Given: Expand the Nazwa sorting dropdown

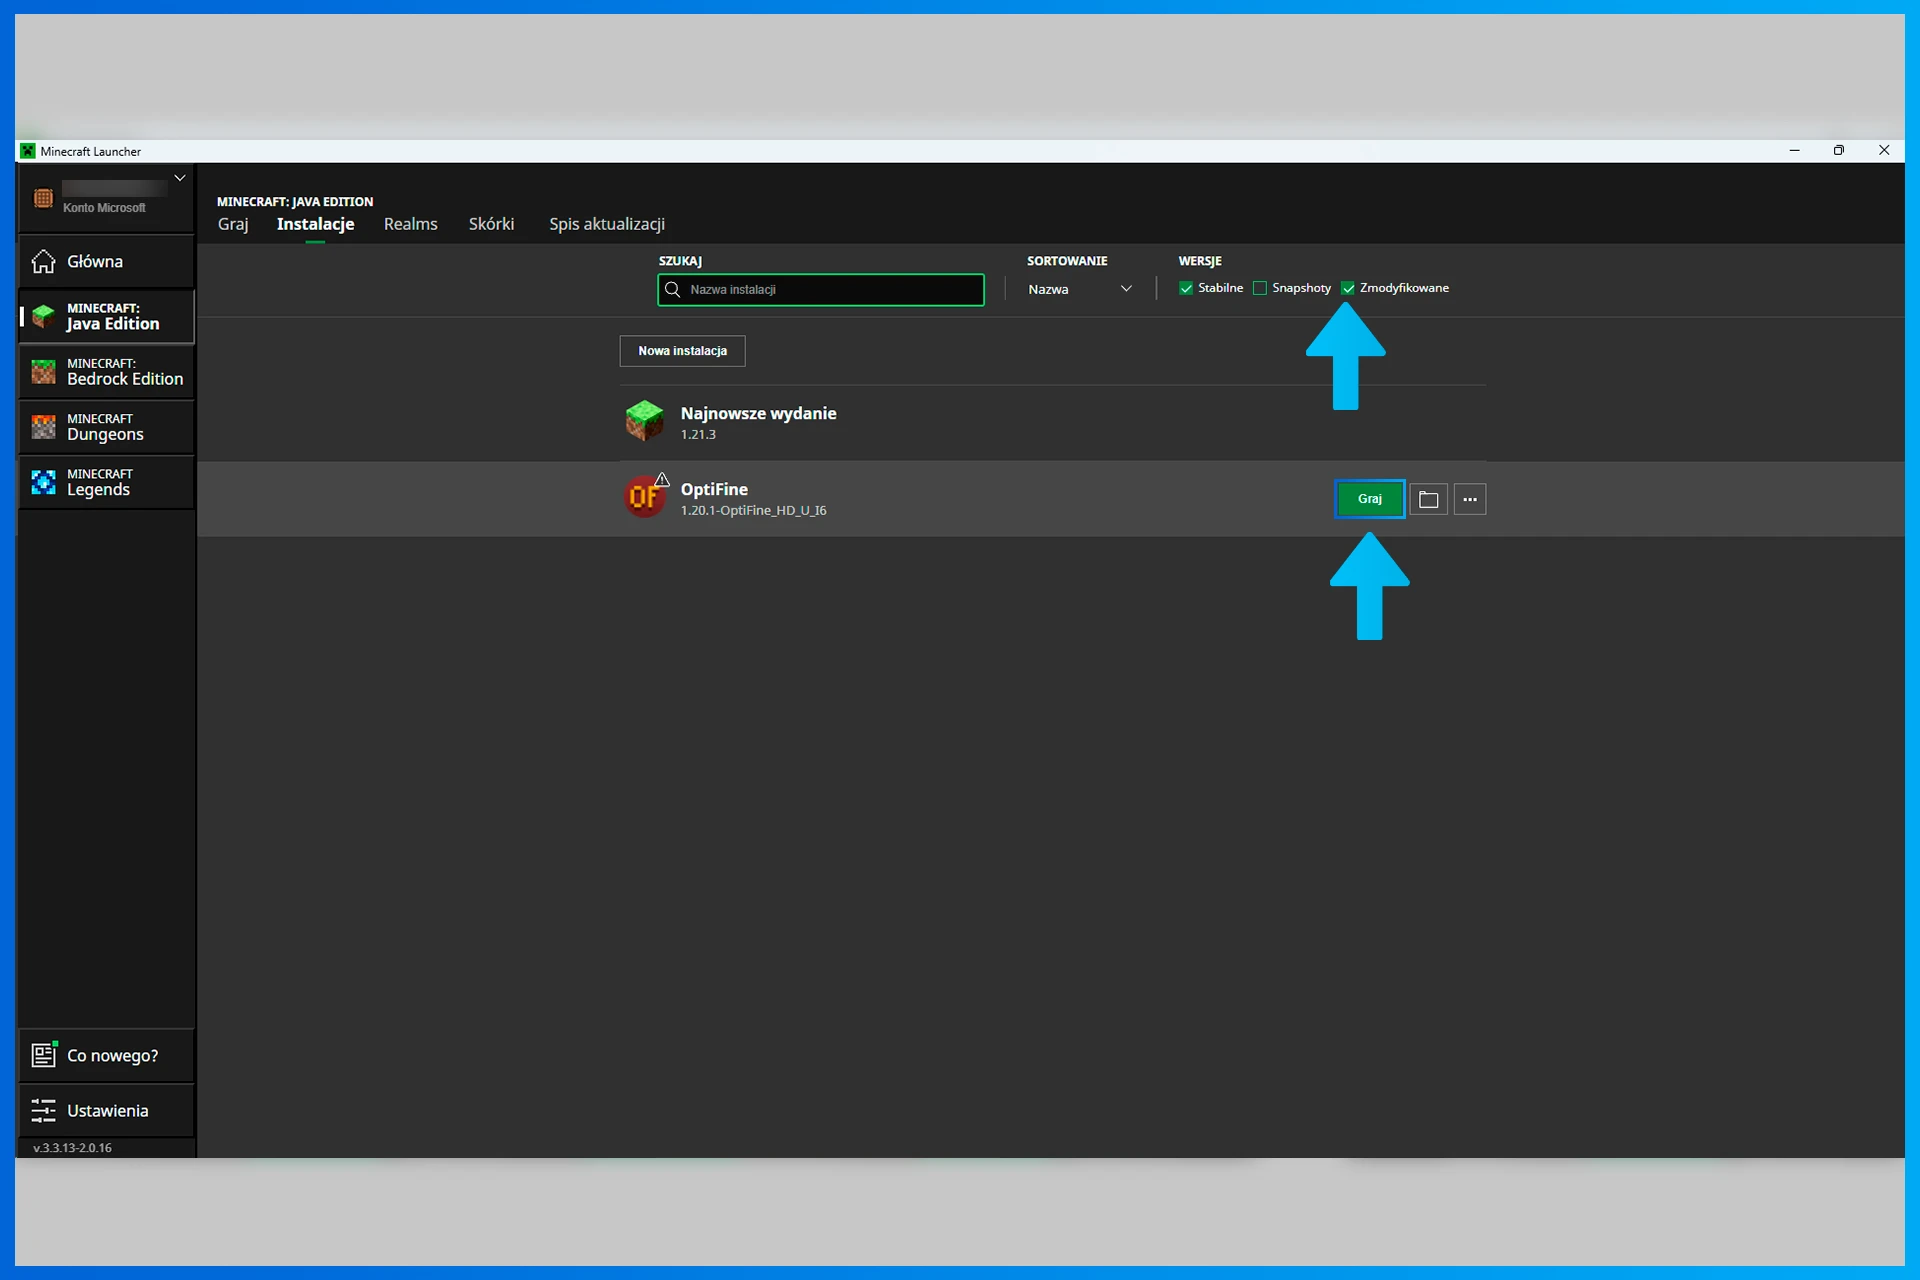Looking at the screenshot, I should pyautogui.click(x=1080, y=289).
